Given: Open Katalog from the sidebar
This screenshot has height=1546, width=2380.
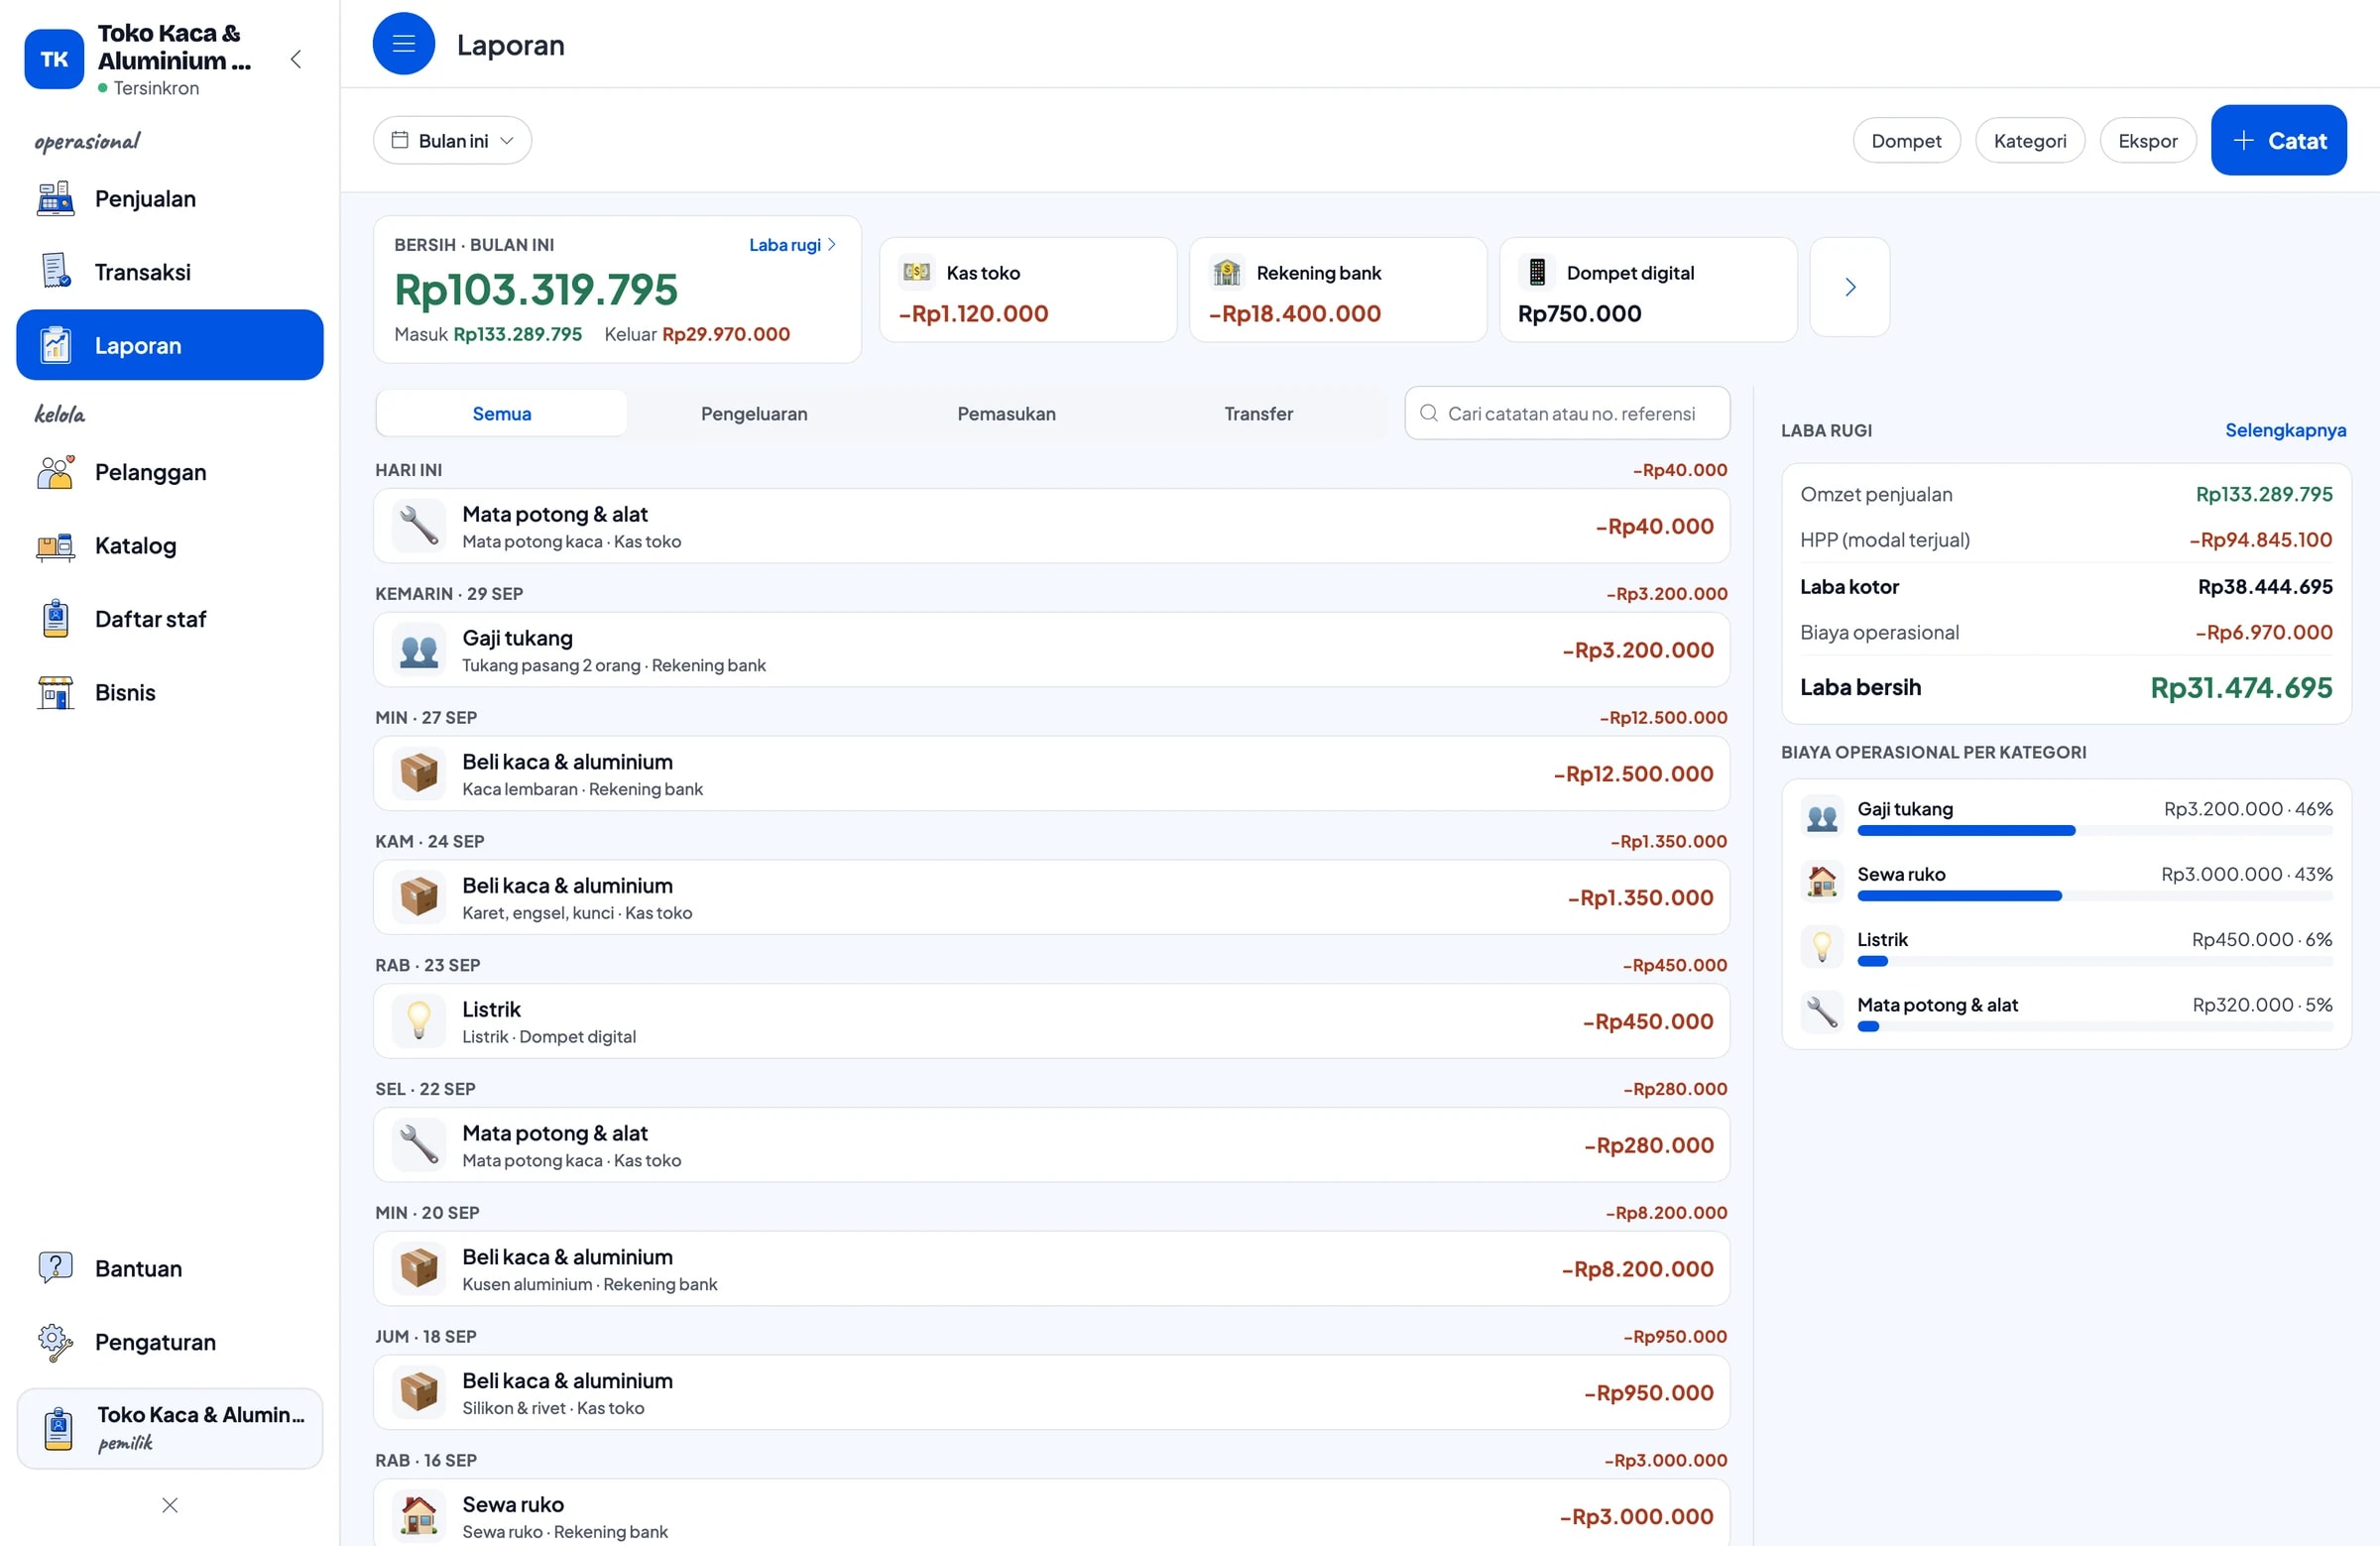Looking at the screenshot, I should 170,546.
